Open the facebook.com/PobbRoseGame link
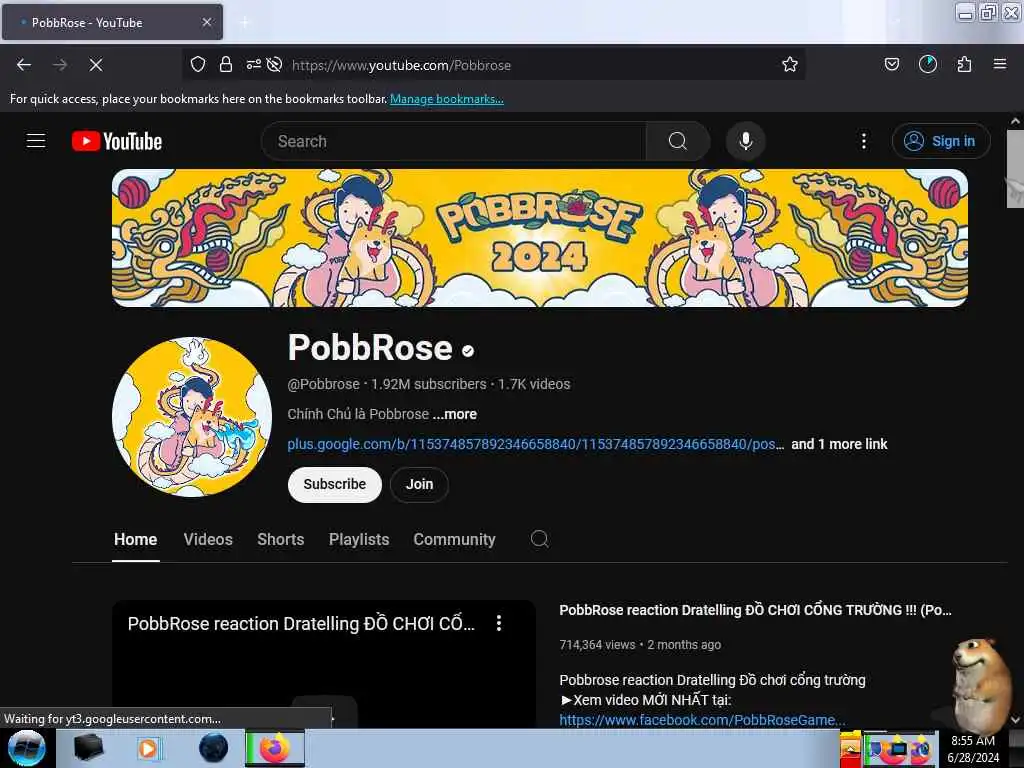 702,720
